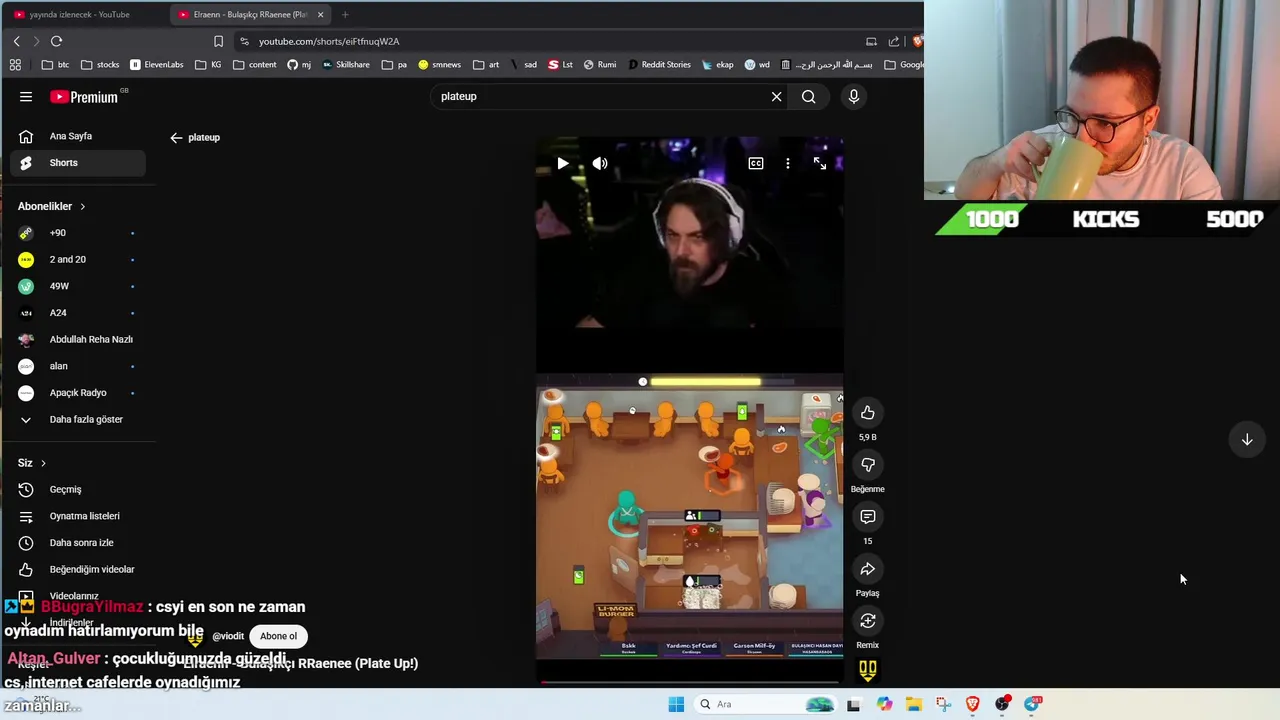The image size is (1280, 720).
Task: Clear the plateup search query
Action: tap(776, 97)
